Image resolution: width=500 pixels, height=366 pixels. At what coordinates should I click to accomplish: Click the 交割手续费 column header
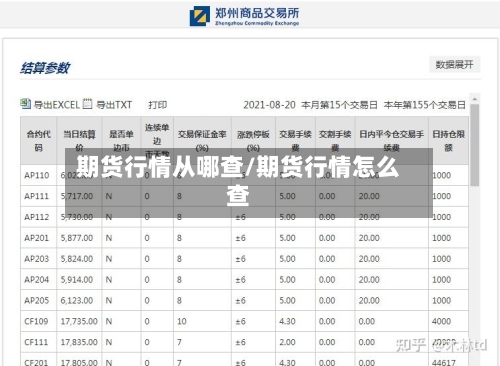[x=335, y=141]
